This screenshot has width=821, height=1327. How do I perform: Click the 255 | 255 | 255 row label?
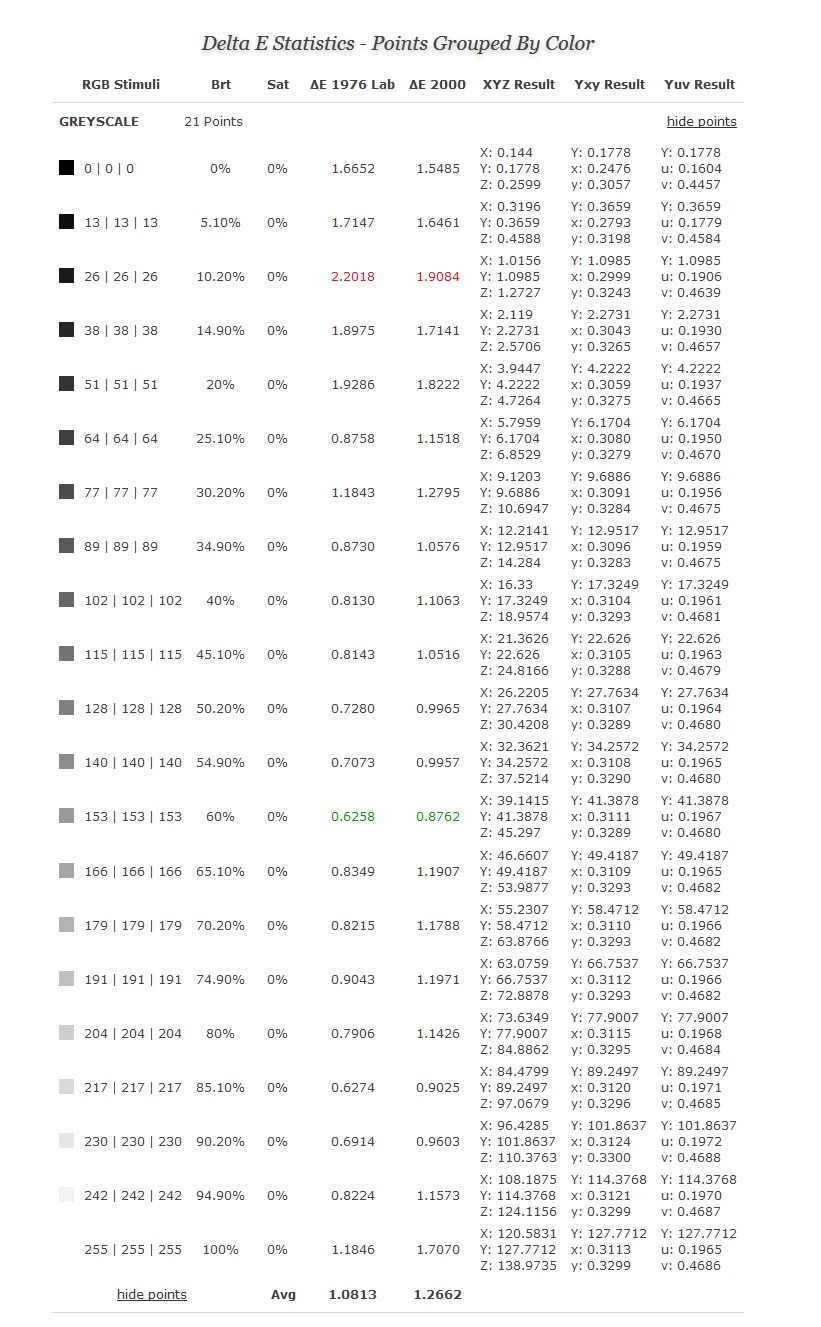(133, 1250)
